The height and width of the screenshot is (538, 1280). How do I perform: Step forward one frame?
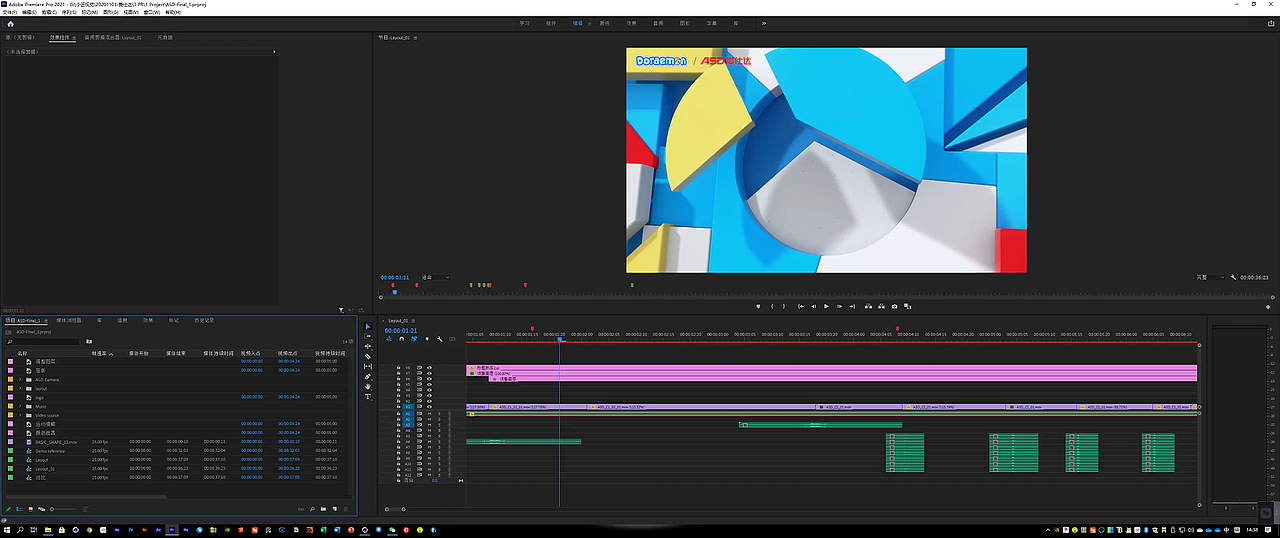840,306
